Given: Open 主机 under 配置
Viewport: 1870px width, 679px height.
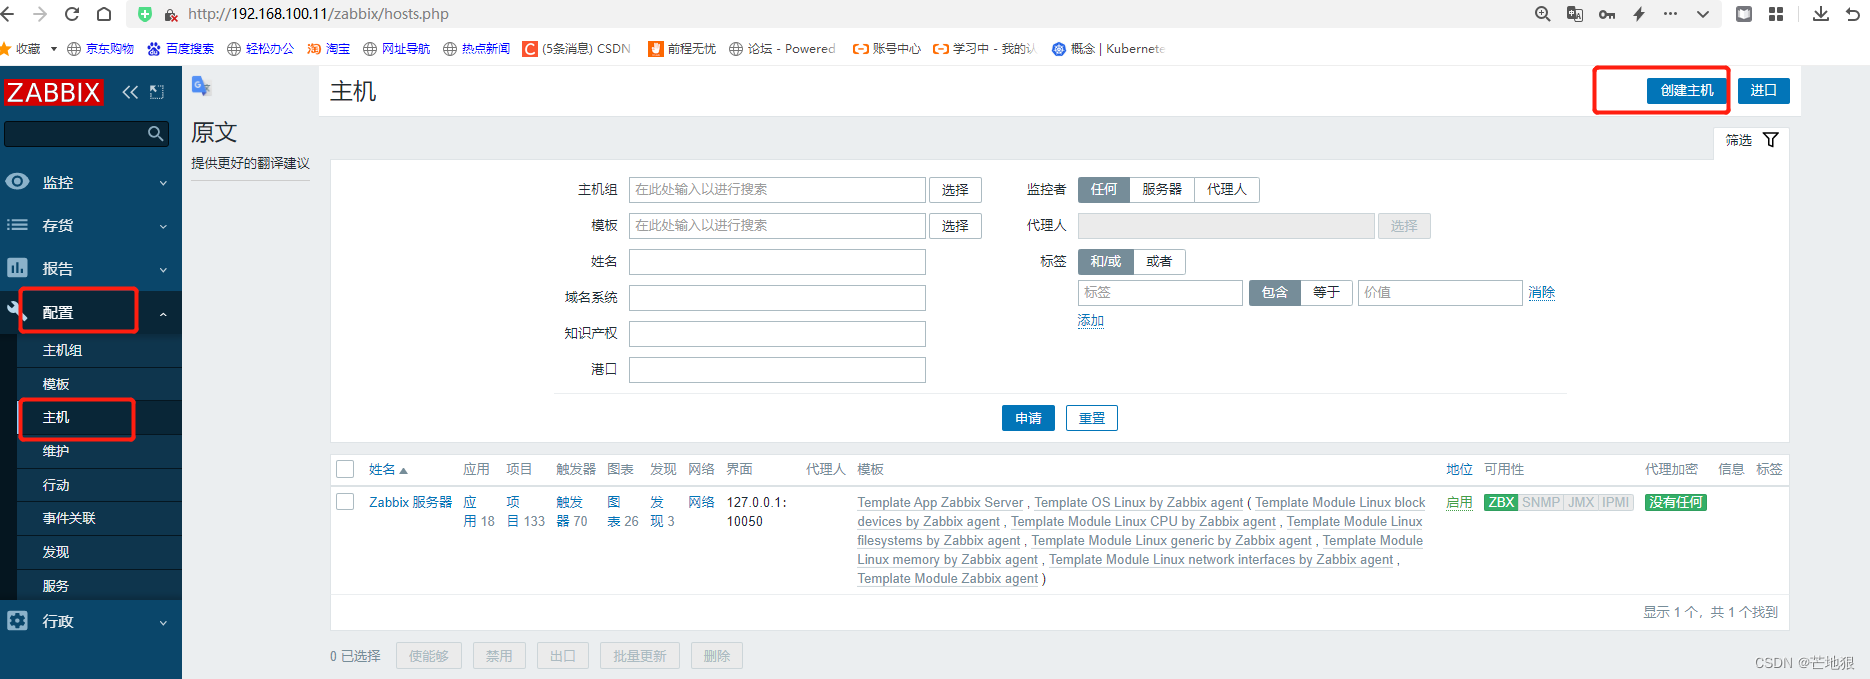Looking at the screenshot, I should pos(99,417).
